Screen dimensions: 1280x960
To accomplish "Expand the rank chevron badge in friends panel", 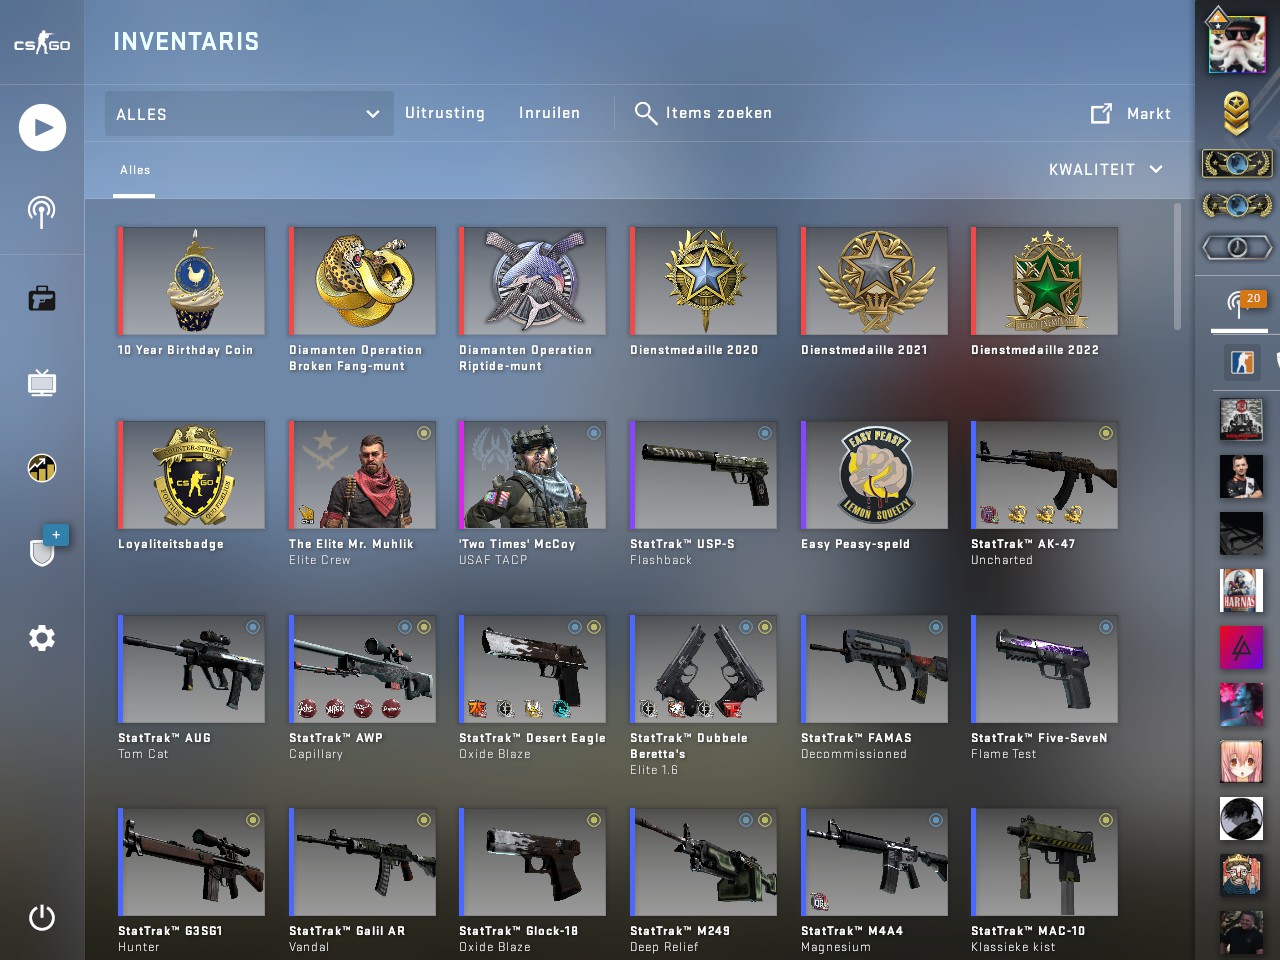I will point(1237,113).
